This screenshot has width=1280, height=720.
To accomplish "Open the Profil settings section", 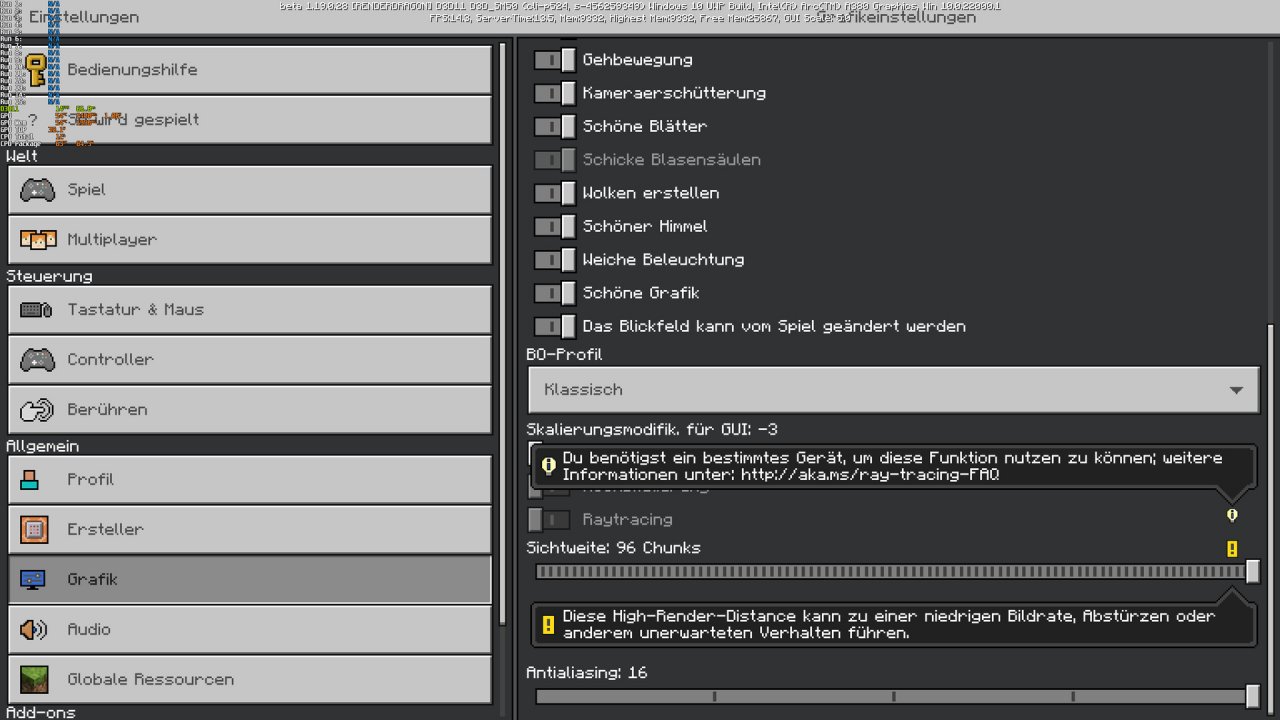I will [x=250, y=480].
